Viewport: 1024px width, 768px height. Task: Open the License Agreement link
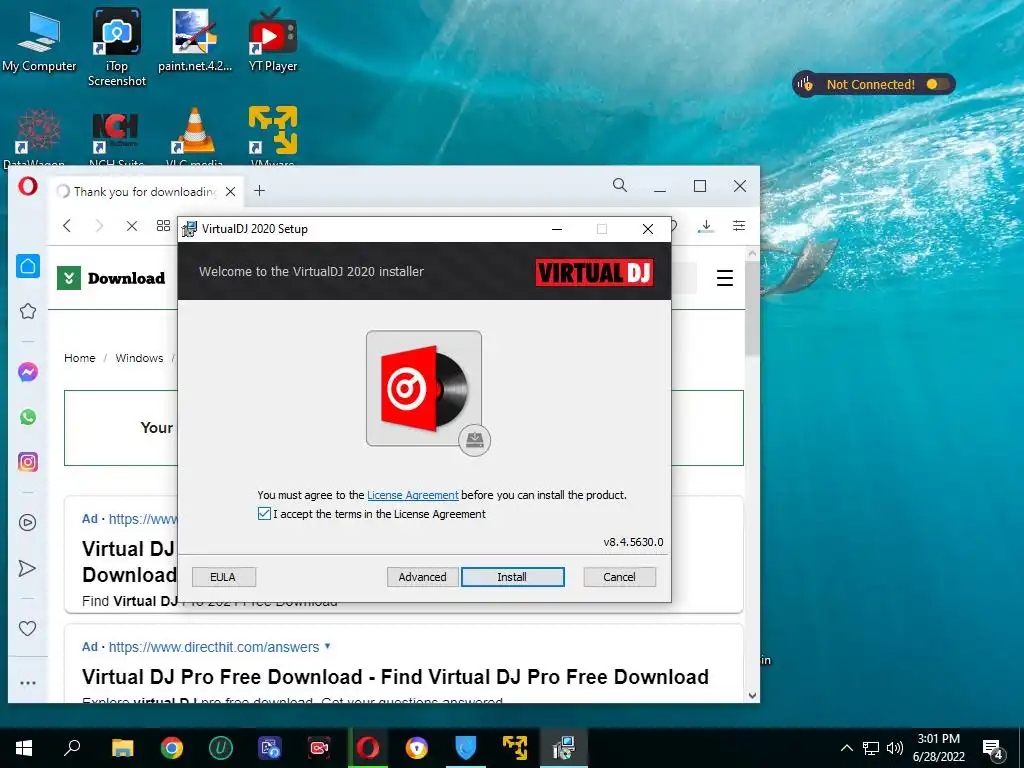coord(413,495)
